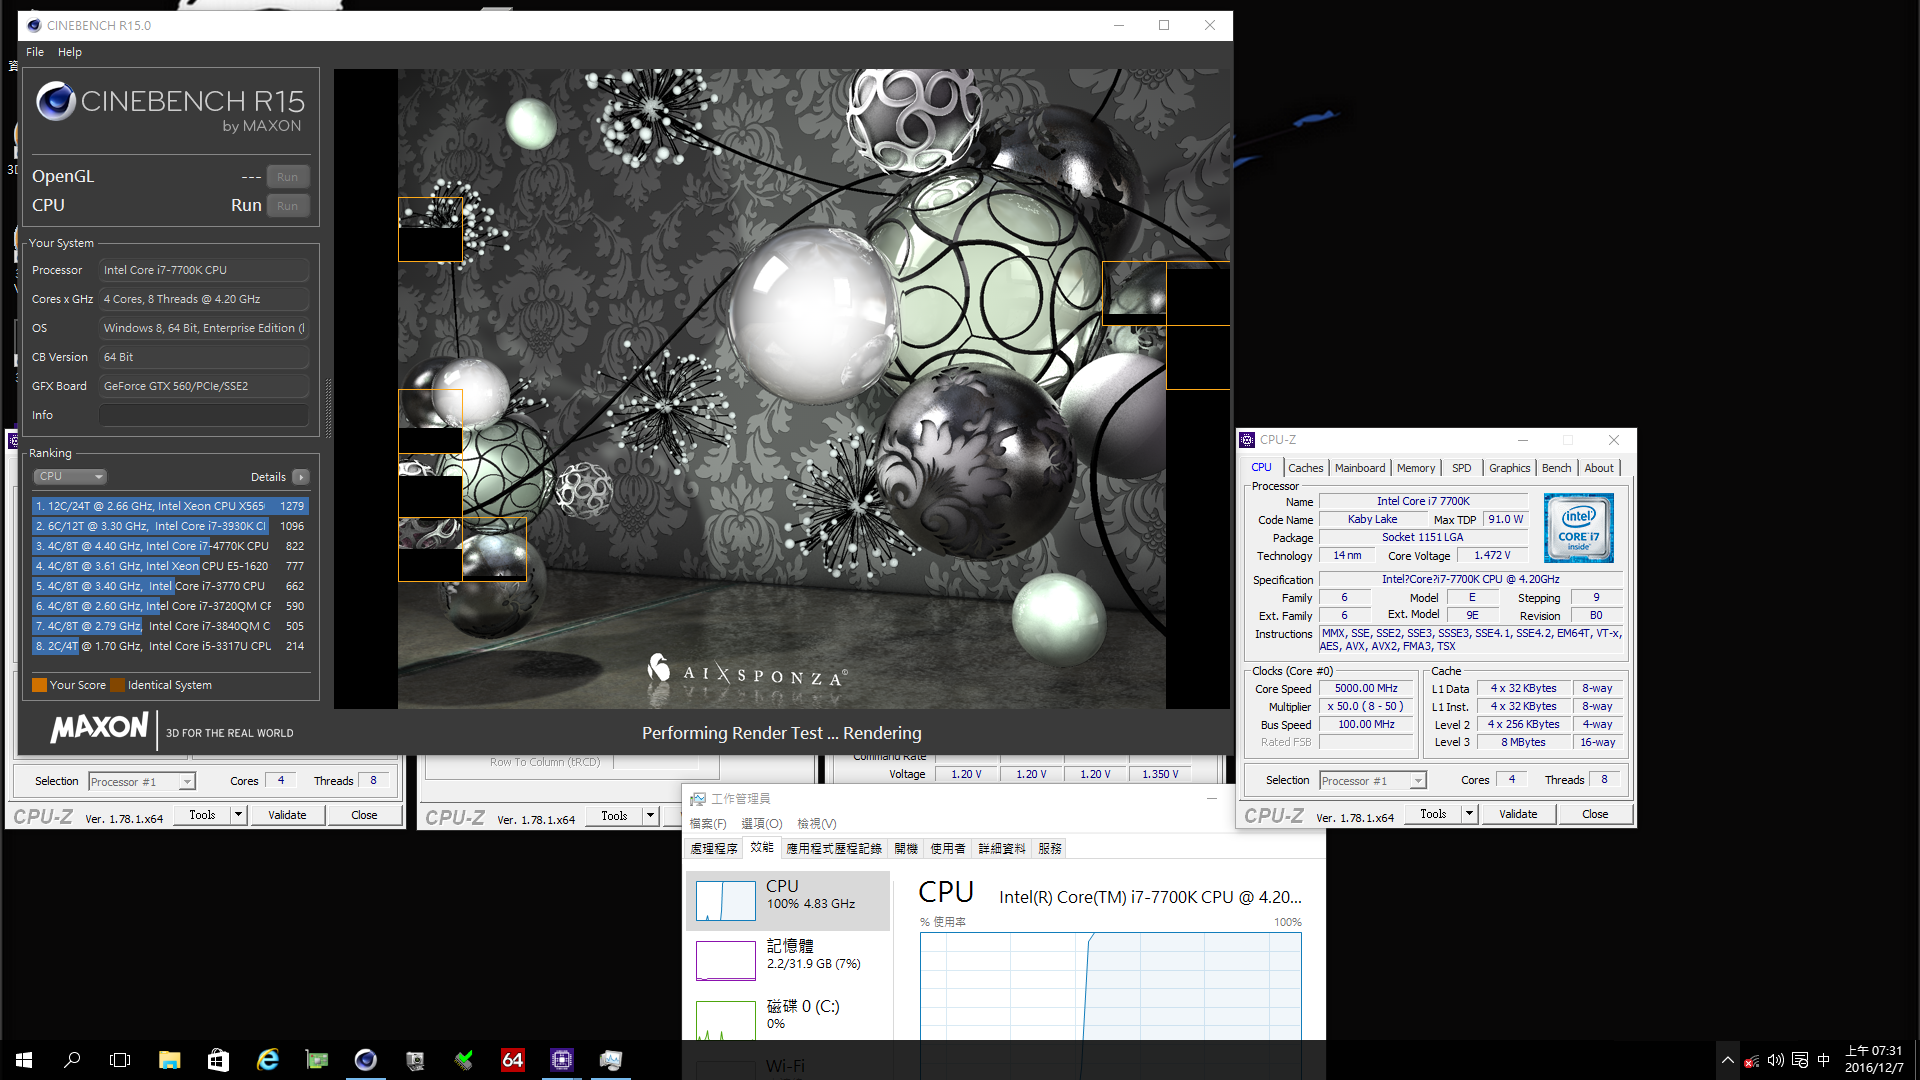Switch to Graphics tab in CPU-Z

(x=1509, y=468)
